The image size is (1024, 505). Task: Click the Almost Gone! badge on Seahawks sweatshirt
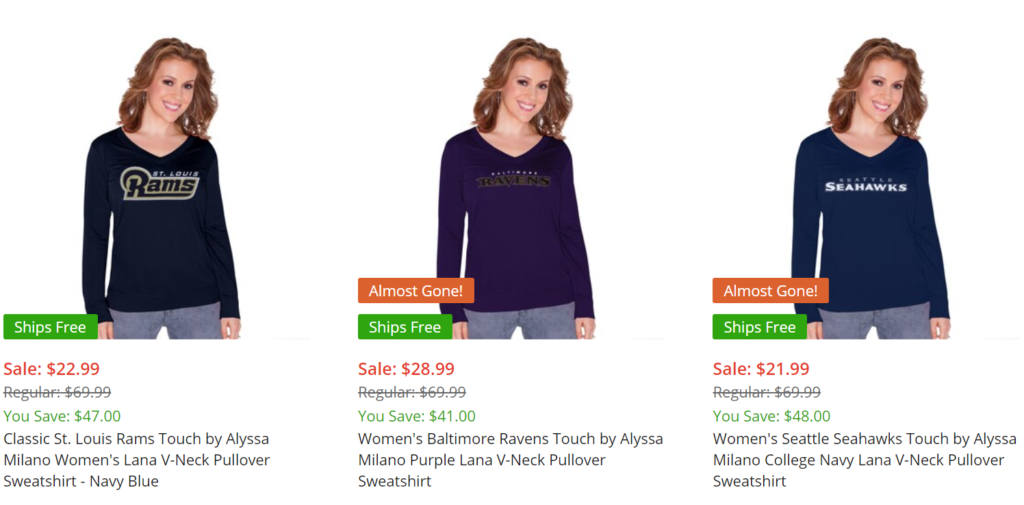coord(770,291)
